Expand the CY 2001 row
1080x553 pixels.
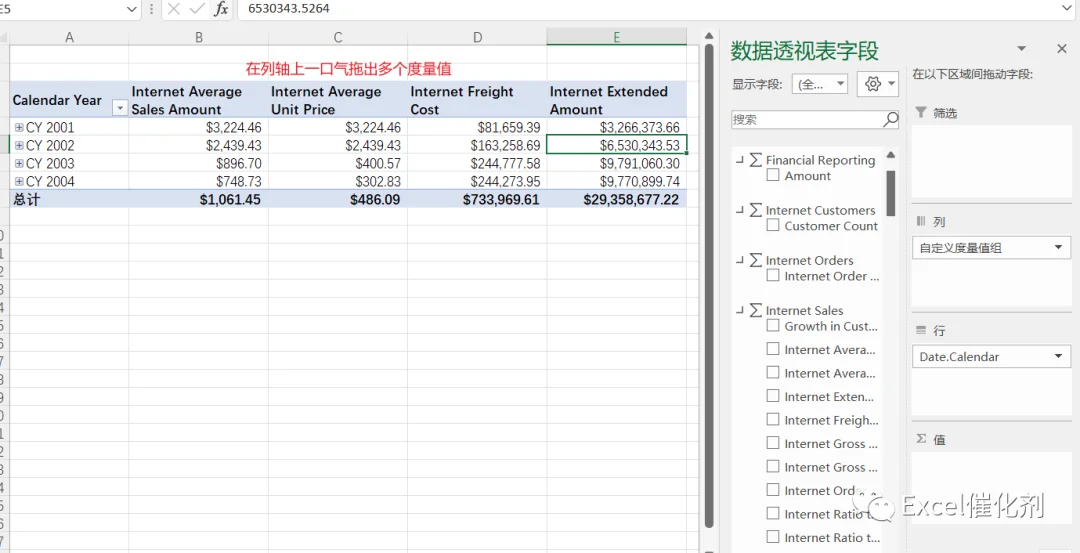pos(19,127)
